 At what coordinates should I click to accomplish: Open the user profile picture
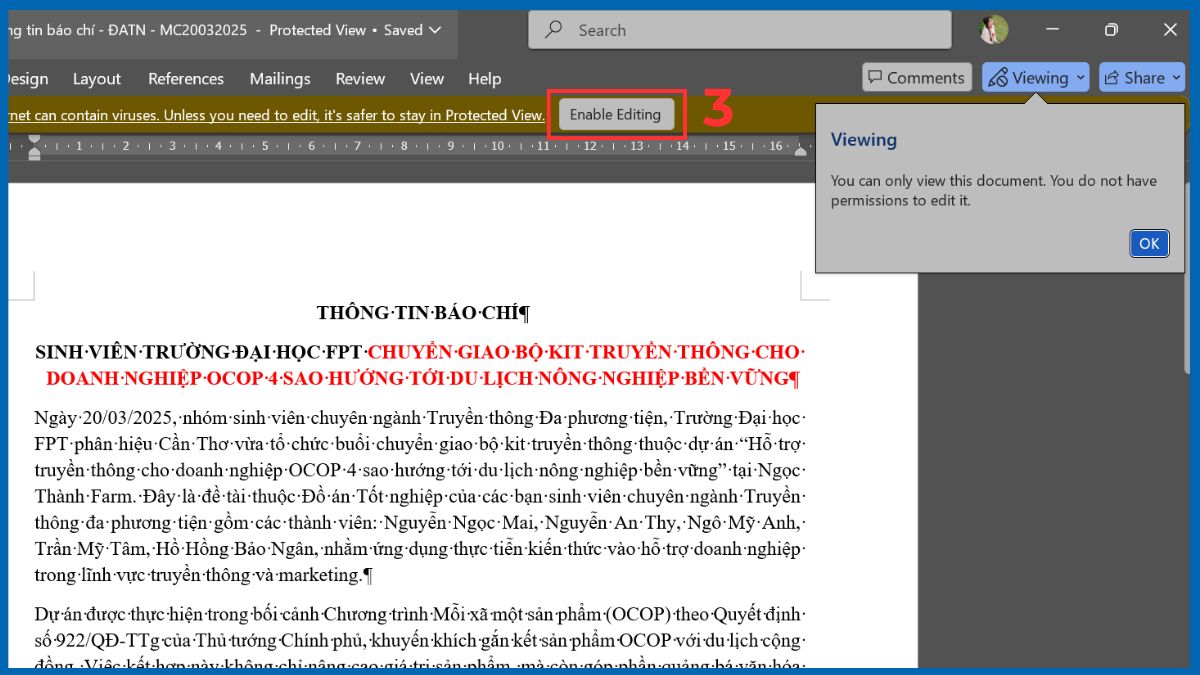coord(993,29)
